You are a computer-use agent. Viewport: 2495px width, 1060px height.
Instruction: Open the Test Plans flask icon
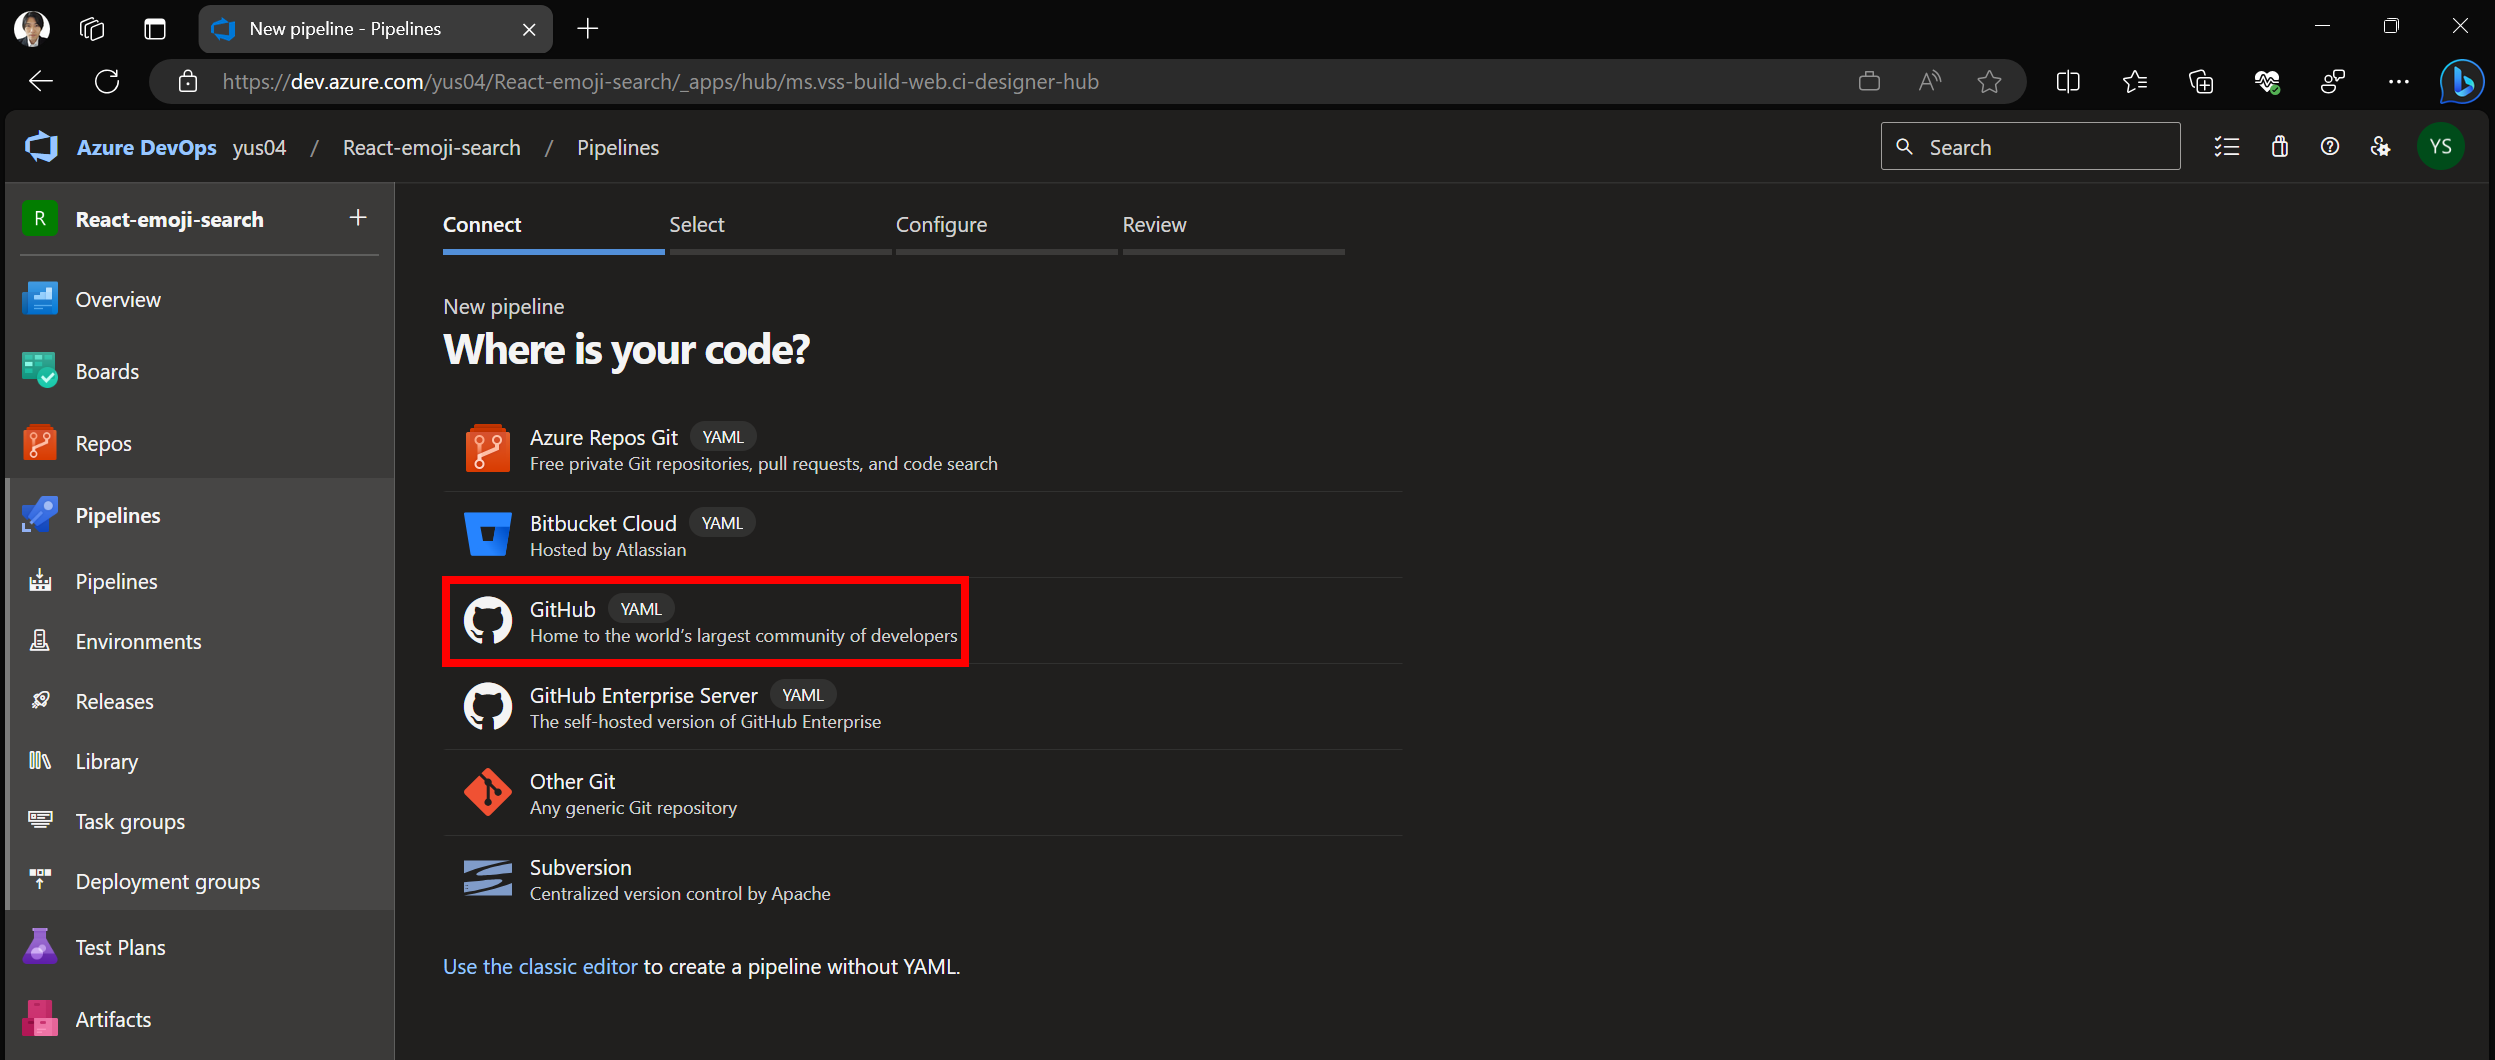(x=40, y=947)
